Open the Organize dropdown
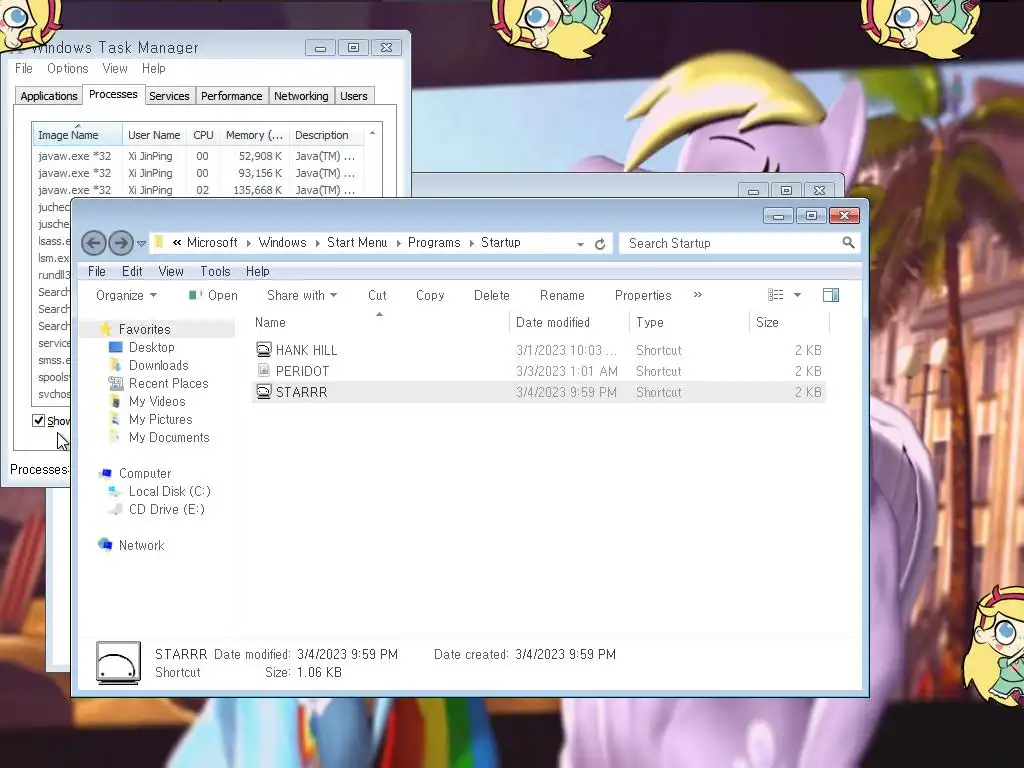Screen dimensions: 1024x768 pos(126,295)
